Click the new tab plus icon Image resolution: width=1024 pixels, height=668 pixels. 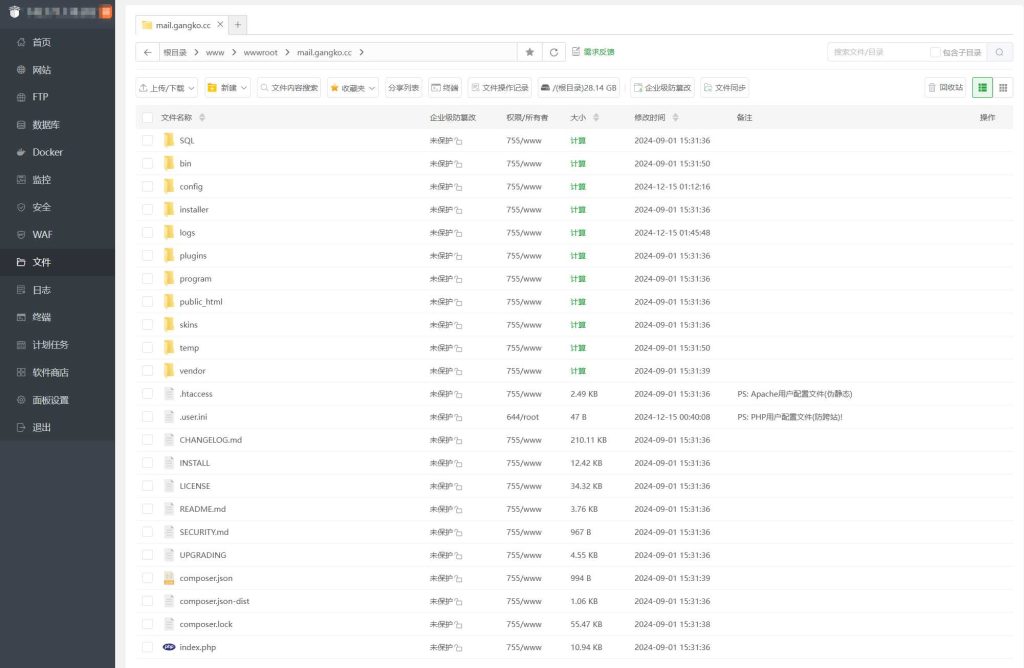(237, 24)
